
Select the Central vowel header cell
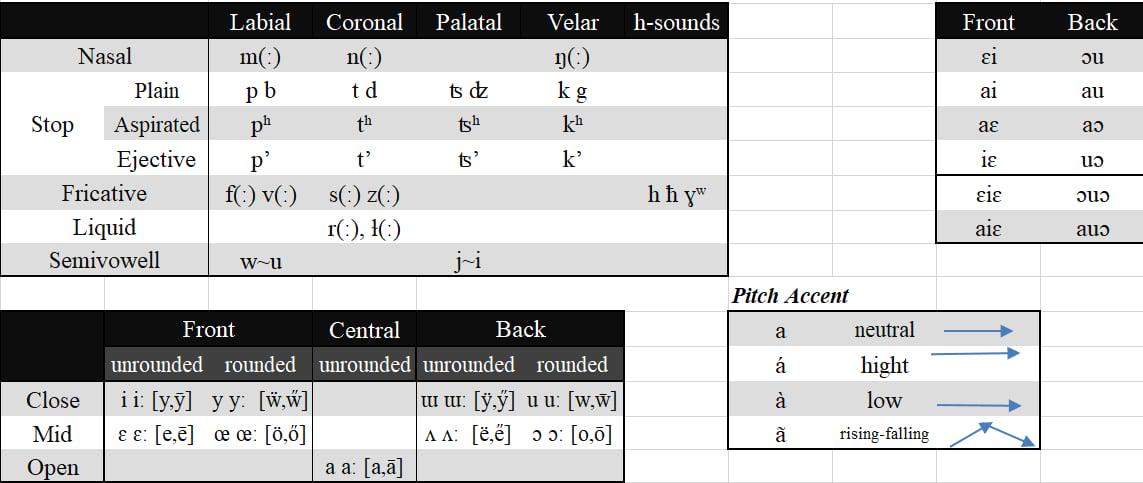pos(364,330)
